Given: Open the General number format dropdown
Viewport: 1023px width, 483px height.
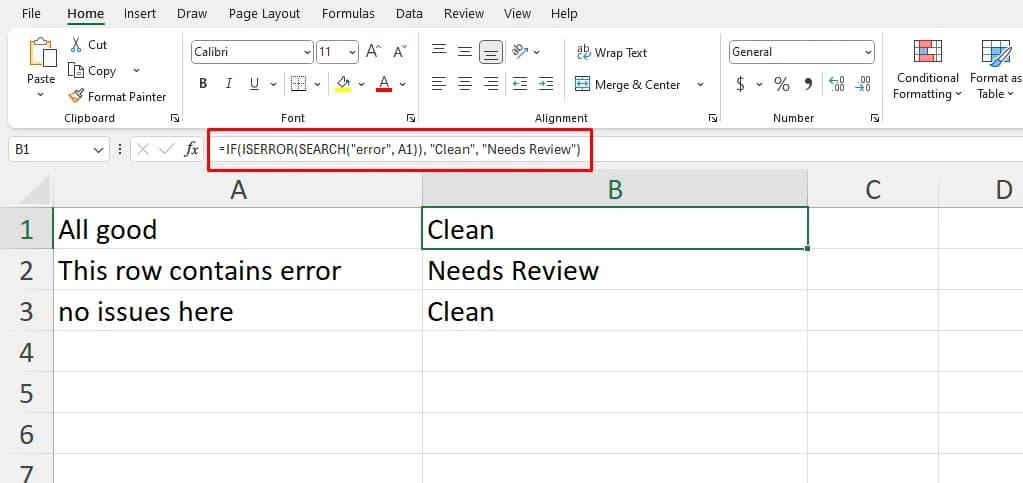Looking at the screenshot, I should tap(868, 52).
